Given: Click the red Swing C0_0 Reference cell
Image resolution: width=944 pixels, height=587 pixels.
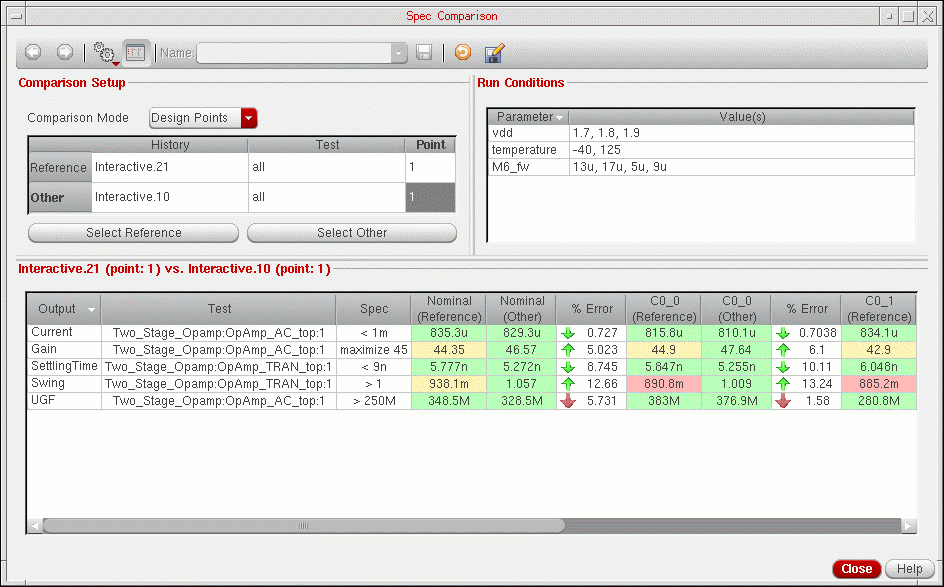Looking at the screenshot, I should [x=662, y=383].
